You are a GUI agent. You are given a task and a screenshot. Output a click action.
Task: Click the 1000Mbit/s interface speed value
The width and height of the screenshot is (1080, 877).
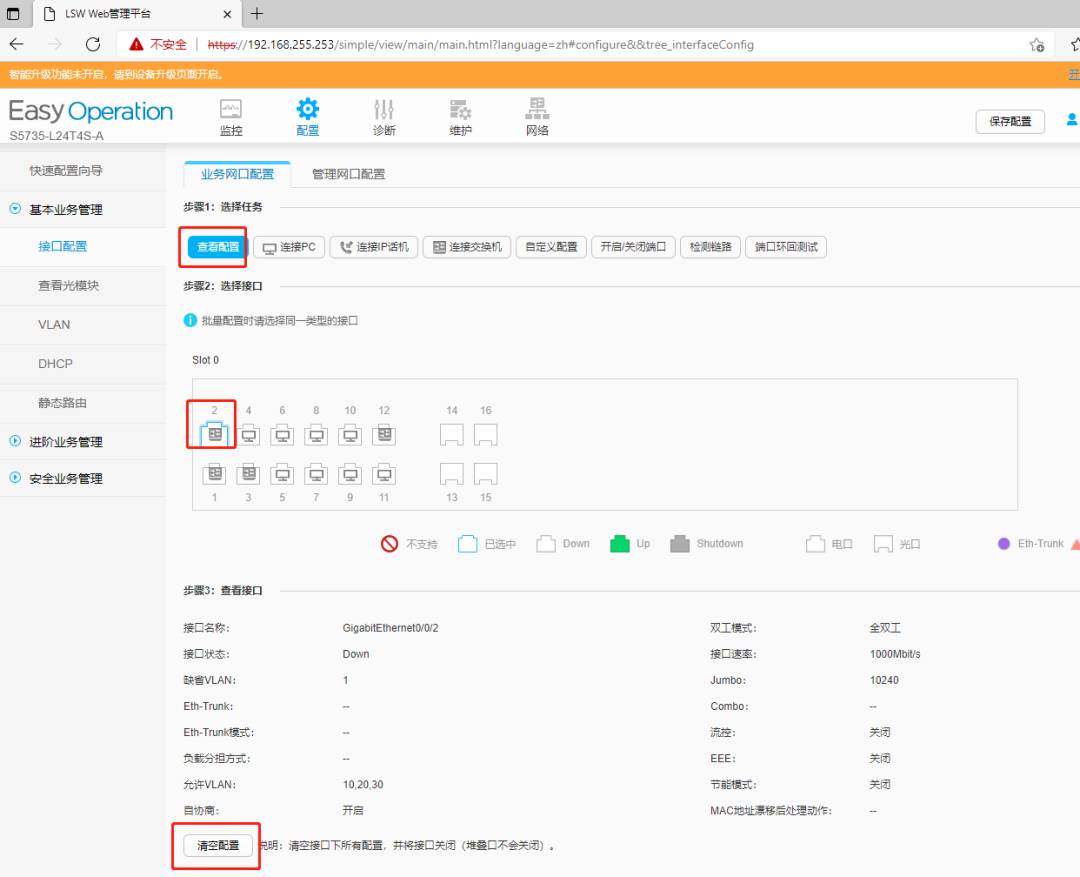tap(895, 654)
